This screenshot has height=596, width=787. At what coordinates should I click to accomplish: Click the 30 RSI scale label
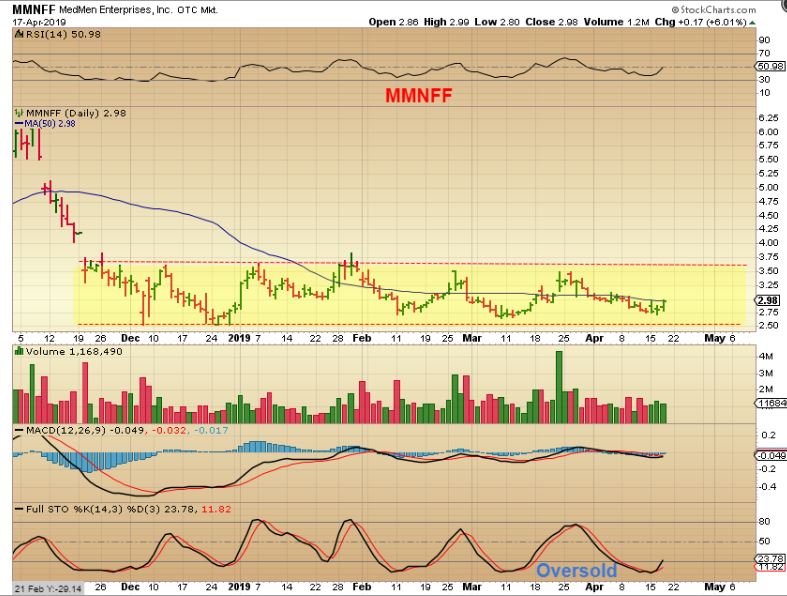(764, 79)
